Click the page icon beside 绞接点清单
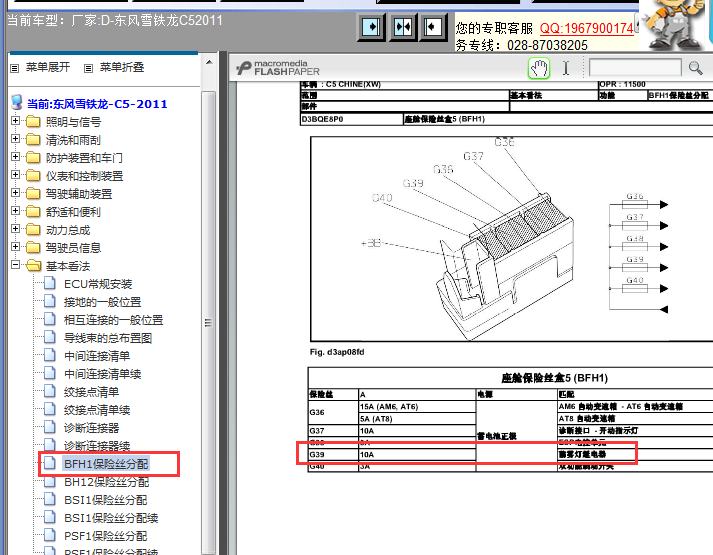The width and height of the screenshot is (713, 555). 50,391
